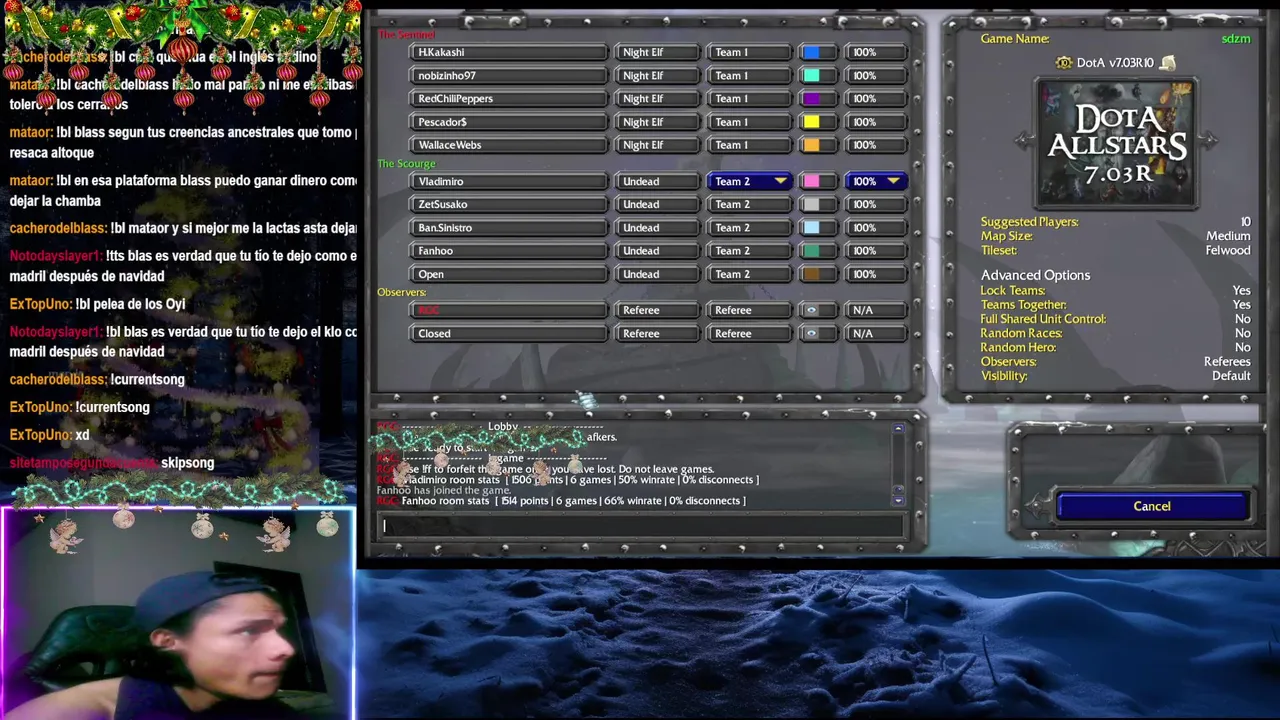Click the Pescador$ player slot
This screenshot has height=720, width=1280.
508,122
